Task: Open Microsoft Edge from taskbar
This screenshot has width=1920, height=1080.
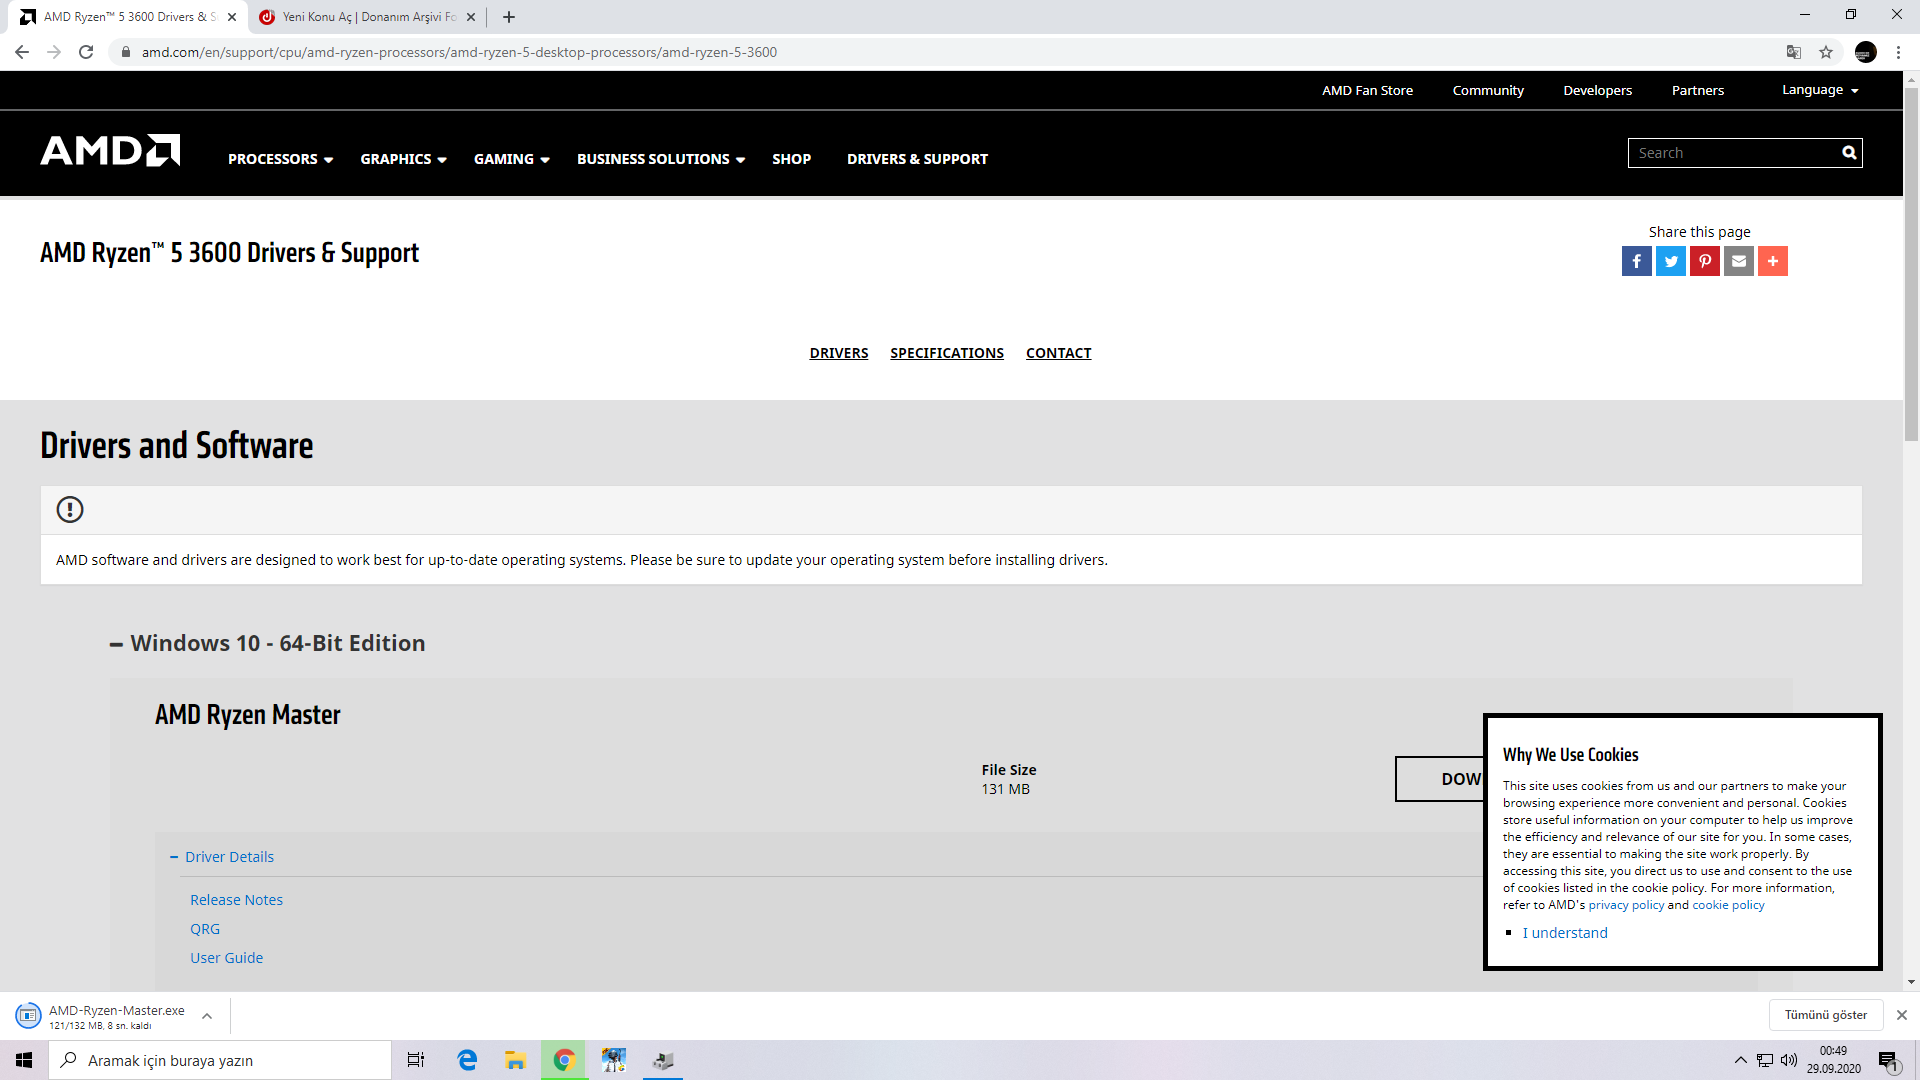Action: [467, 1060]
